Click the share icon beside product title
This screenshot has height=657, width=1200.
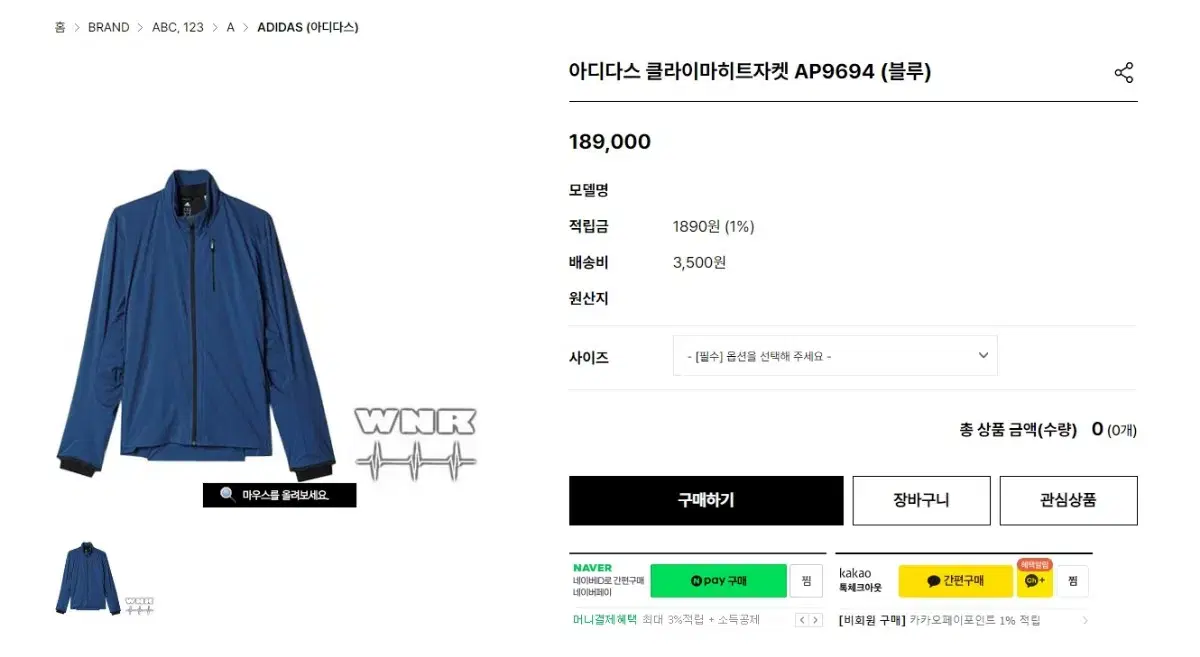1124,73
